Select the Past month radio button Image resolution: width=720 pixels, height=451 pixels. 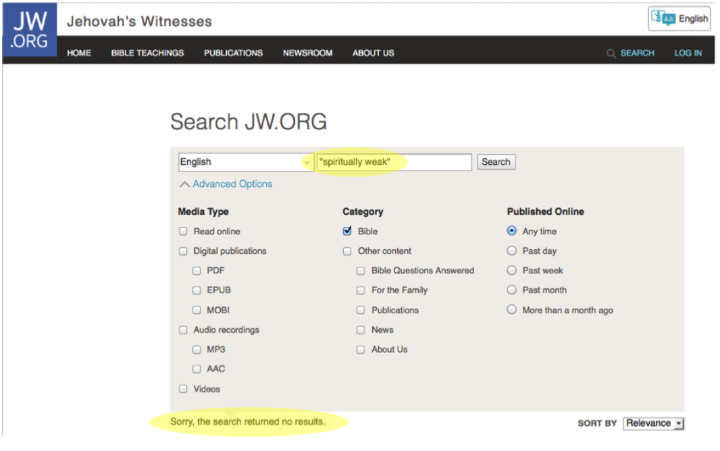(x=512, y=290)
